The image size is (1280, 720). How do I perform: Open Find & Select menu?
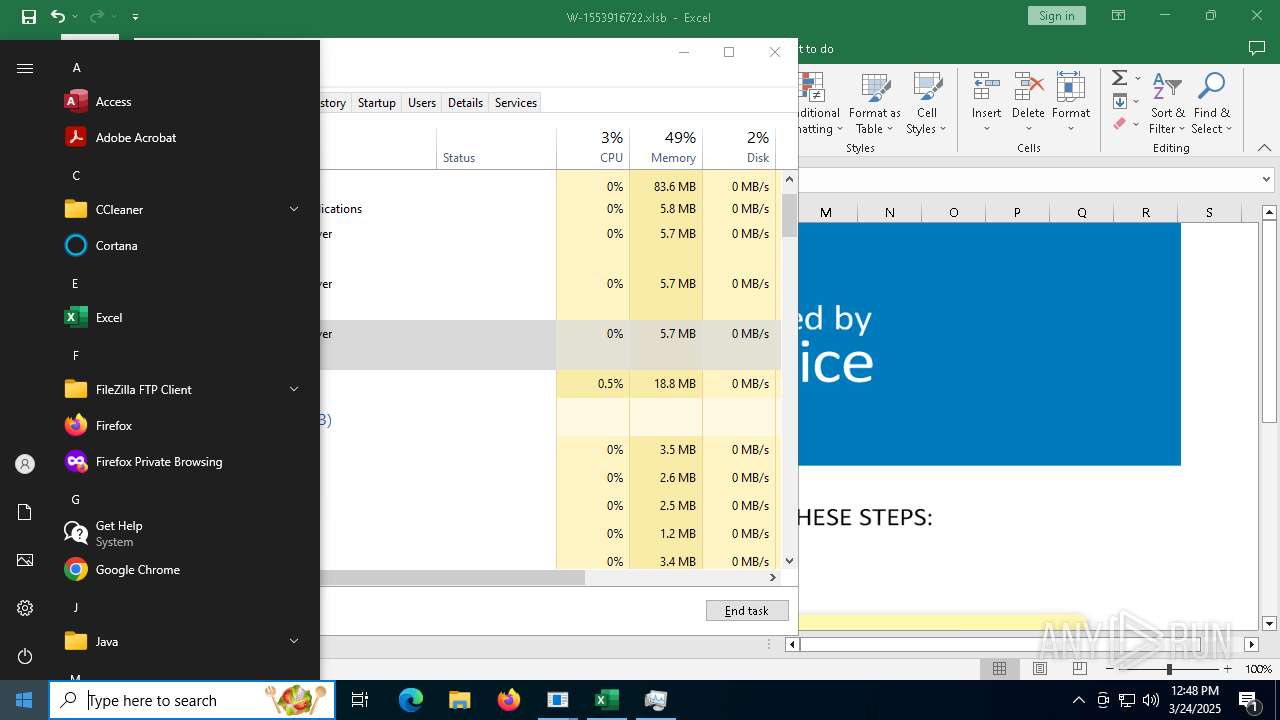click(x=1212, y=104)
